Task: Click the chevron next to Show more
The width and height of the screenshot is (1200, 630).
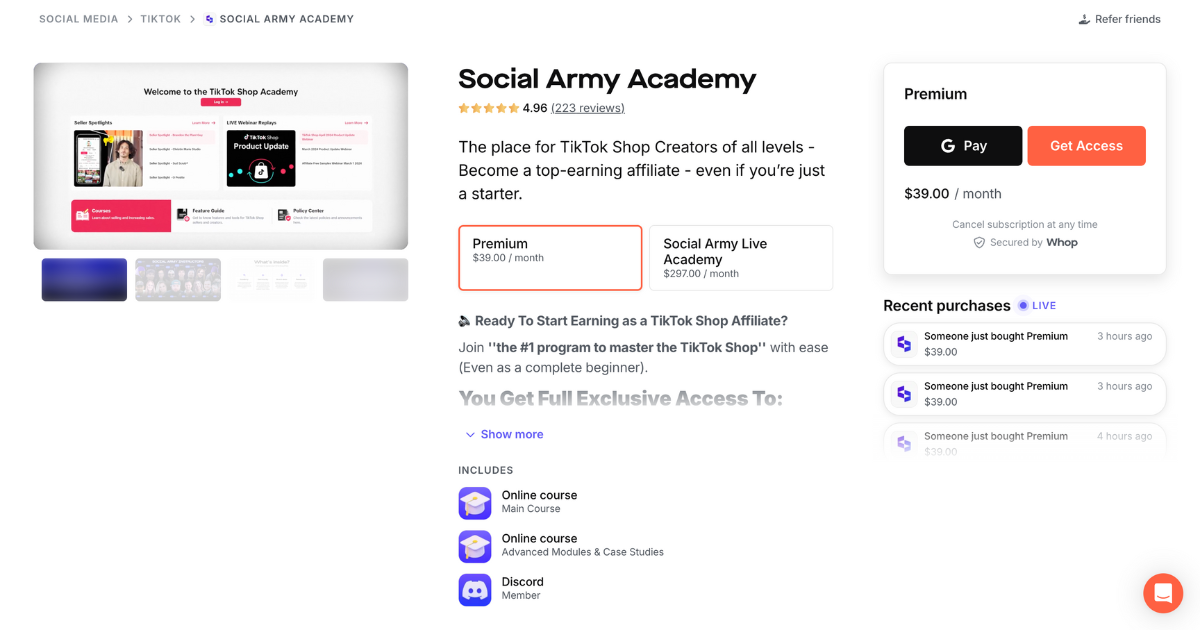Action: click(x=470, y=434)
